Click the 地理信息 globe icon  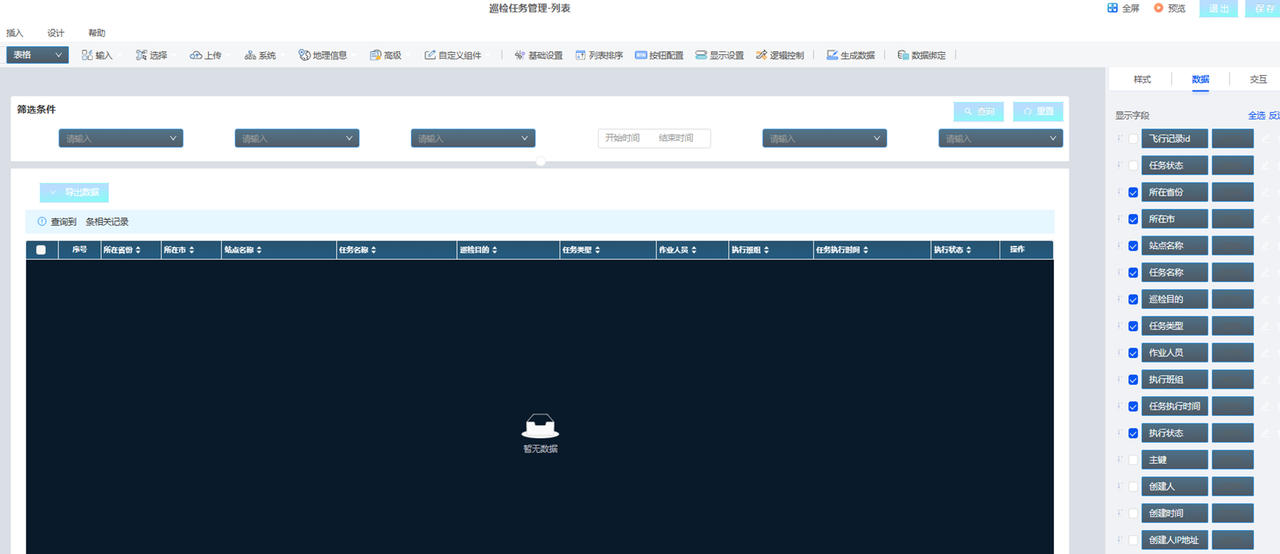304,55
